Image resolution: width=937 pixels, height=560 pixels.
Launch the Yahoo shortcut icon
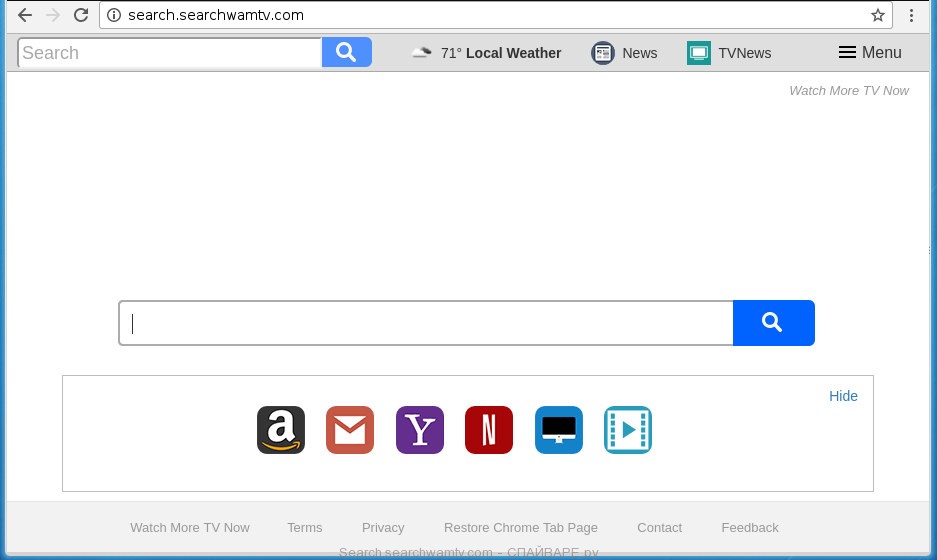(420, 430)
